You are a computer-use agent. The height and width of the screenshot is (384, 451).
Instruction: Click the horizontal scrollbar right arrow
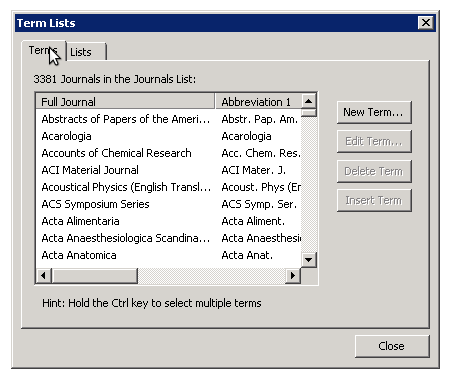pos(293,276)
